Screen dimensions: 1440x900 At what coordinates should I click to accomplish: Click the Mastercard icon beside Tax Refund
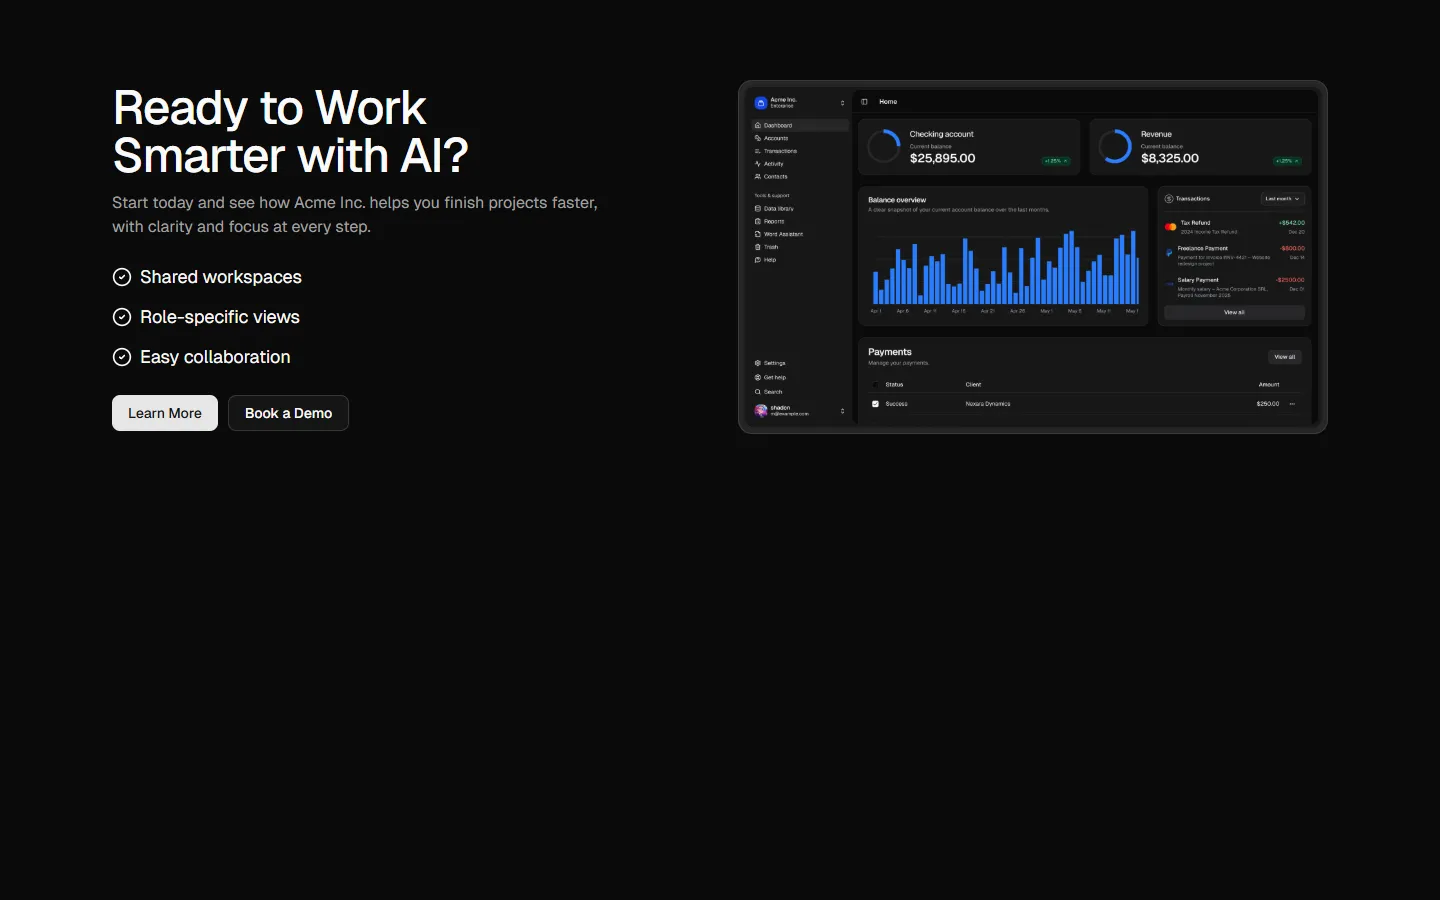(x=1170, y=227)
